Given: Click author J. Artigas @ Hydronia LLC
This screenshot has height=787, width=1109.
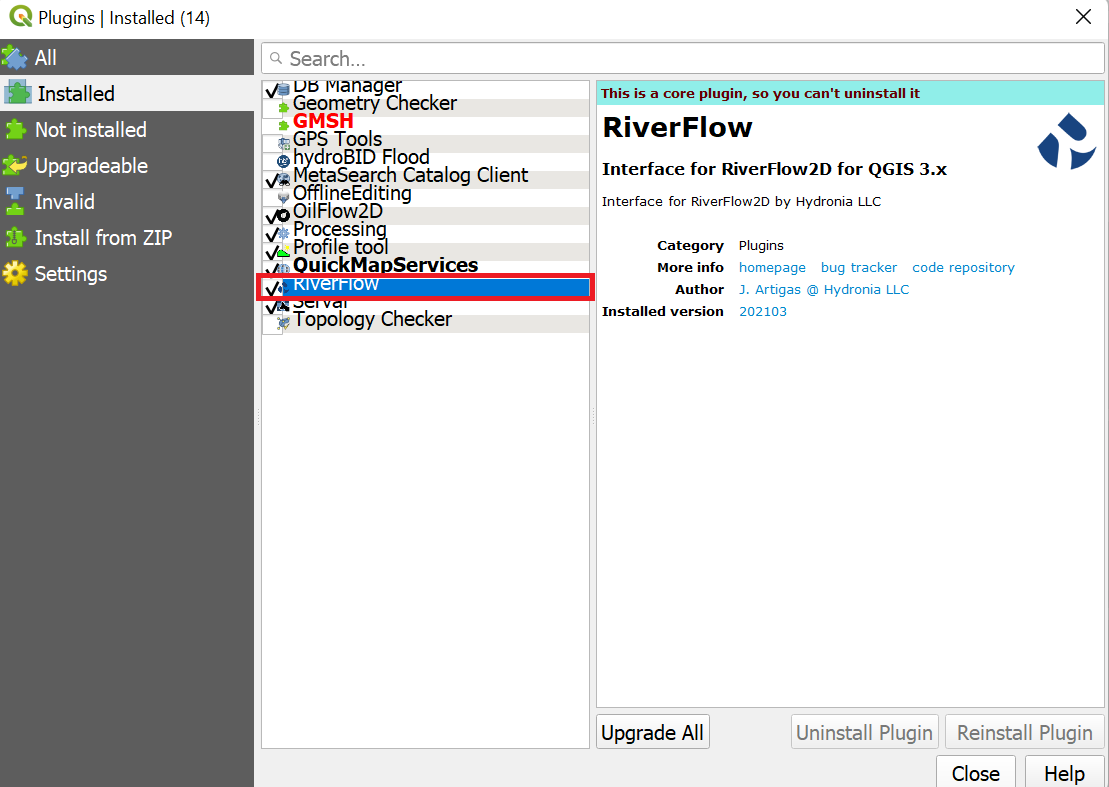Looking at the screenshot, I should [x=824, y=289].
